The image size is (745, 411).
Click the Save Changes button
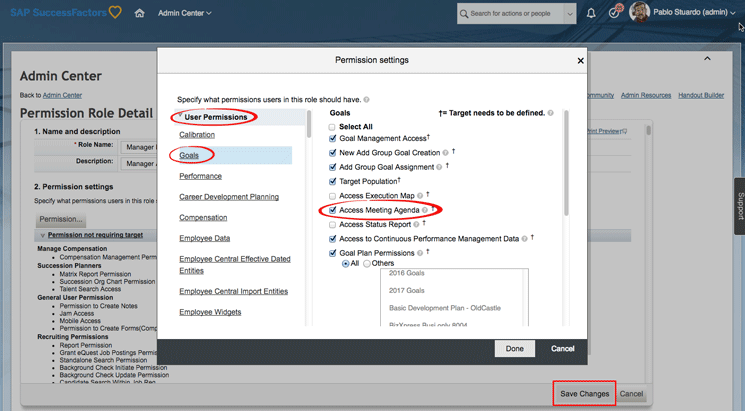[584, 393]
